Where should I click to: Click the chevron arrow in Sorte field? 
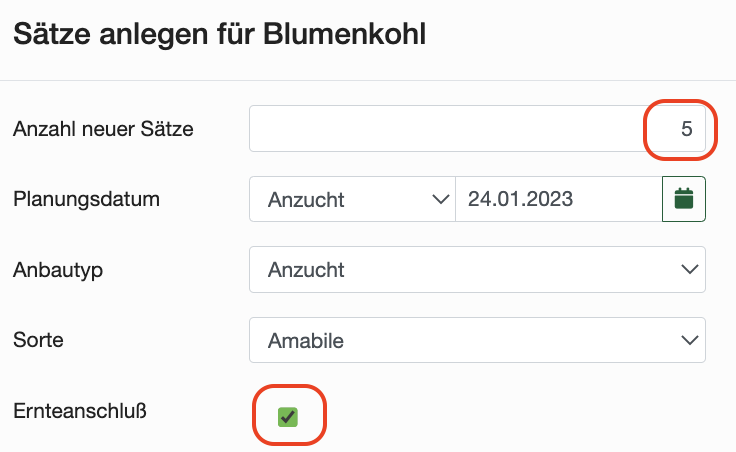(690, 340)
